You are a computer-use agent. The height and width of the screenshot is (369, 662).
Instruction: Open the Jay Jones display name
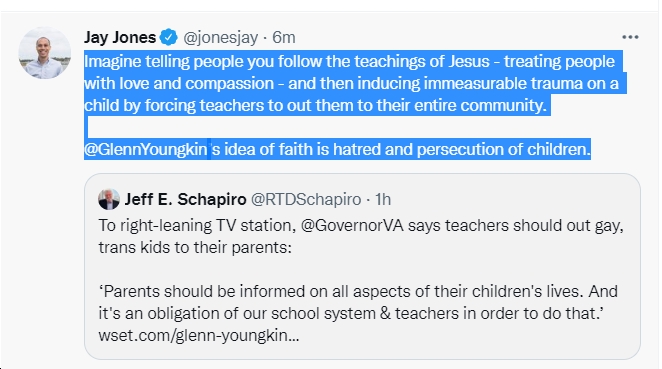coord(120,37)
